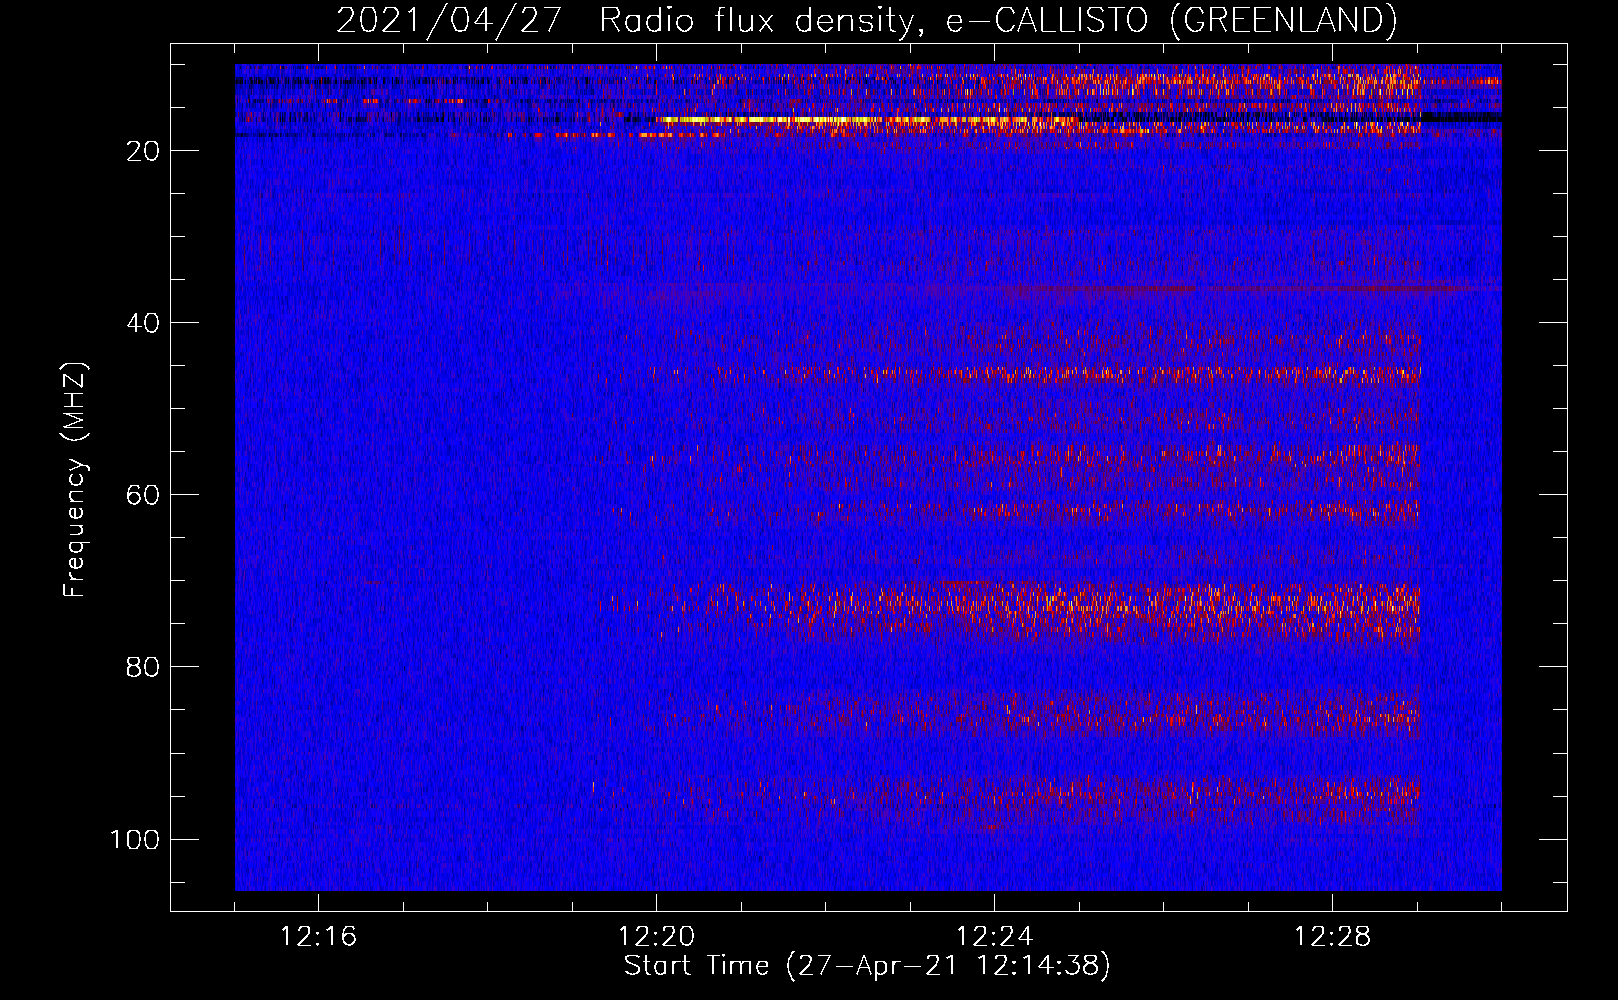The image size is (1618, 1000).
Task: Click the spectrogram burst band near 46 MHz
Action: click(1010, 375)
